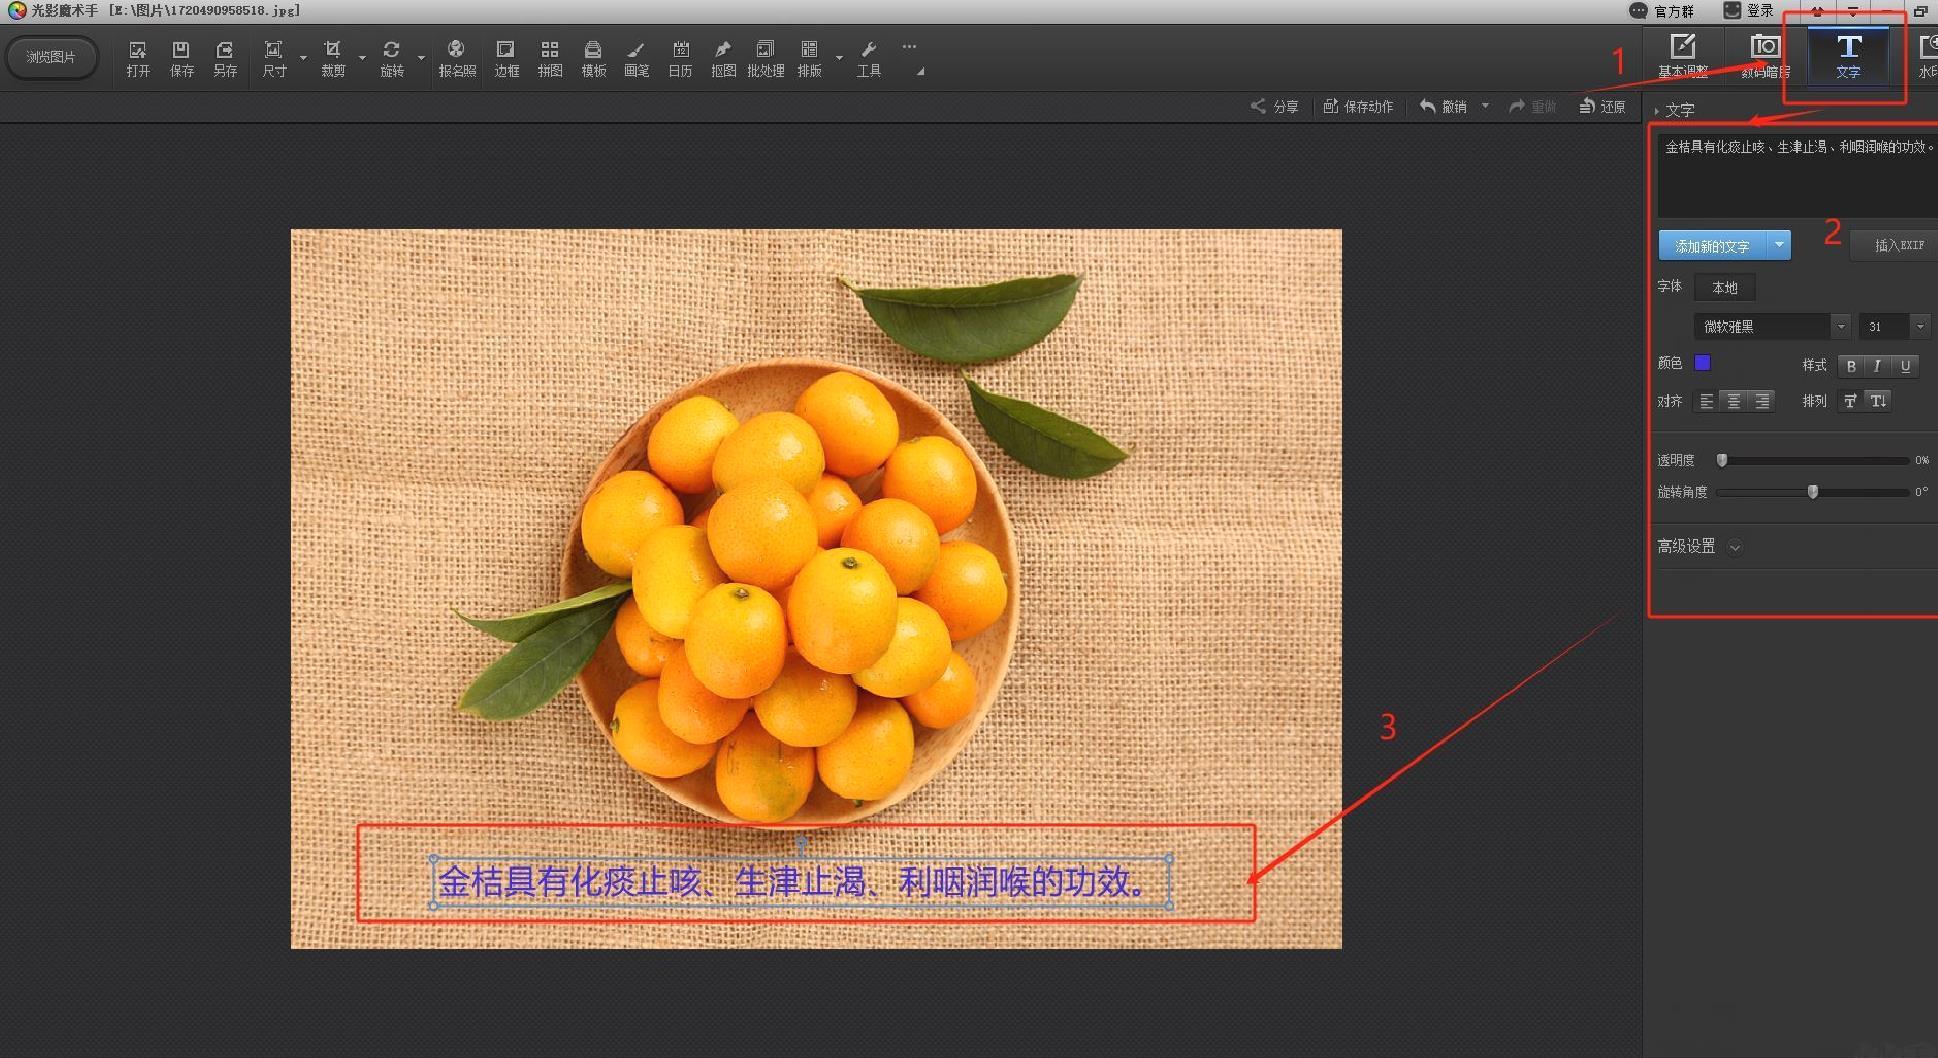Toggle underline text style
Screen dimensions: 1938x1058
[x=1905, y=366]
